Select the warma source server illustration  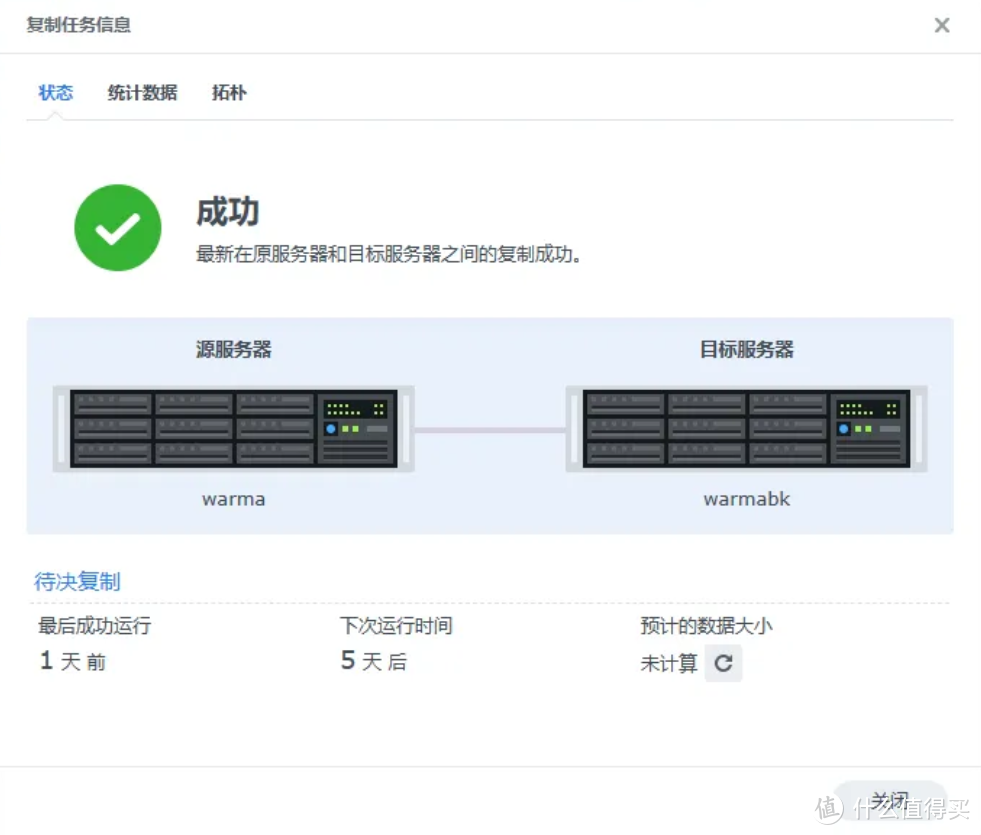tap(230, 427)
